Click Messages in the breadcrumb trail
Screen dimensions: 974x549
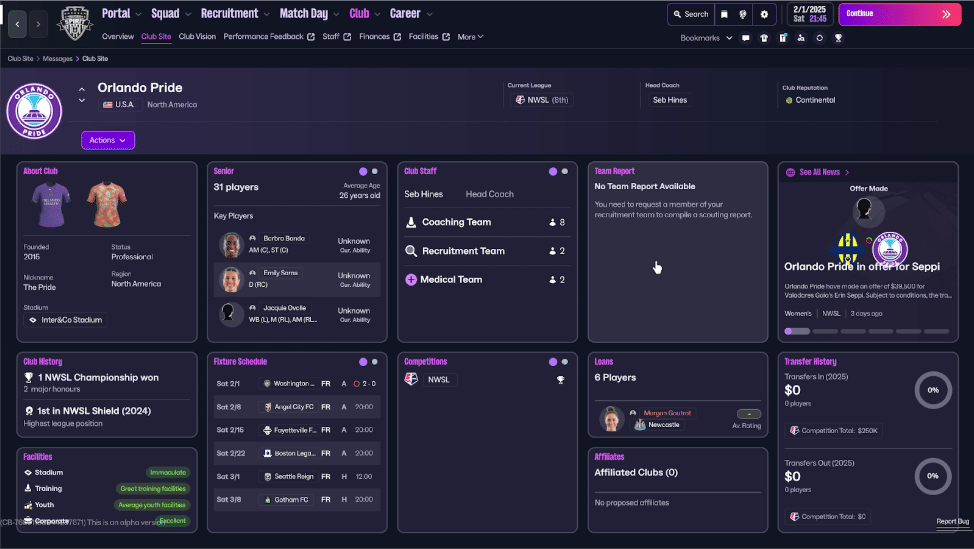click(x=58, y=59)
